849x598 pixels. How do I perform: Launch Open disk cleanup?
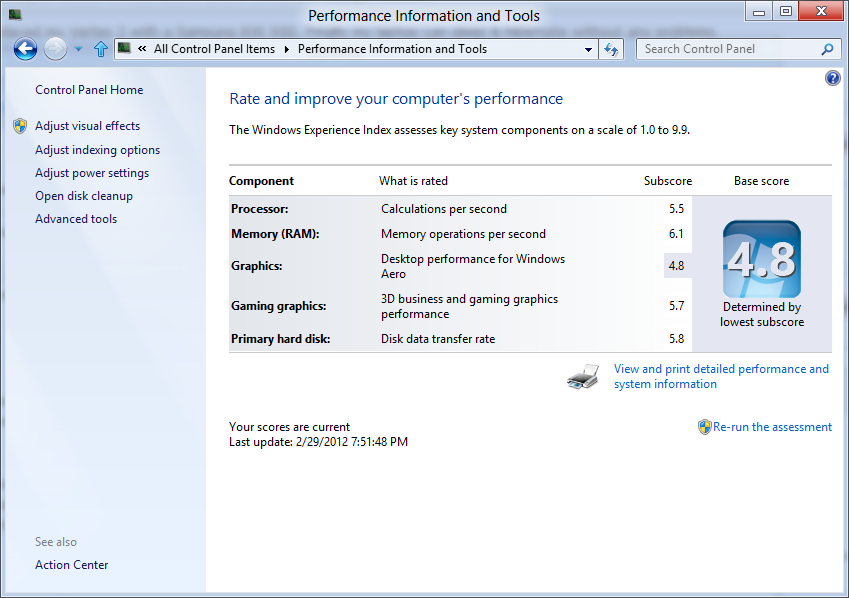point(84,196)
